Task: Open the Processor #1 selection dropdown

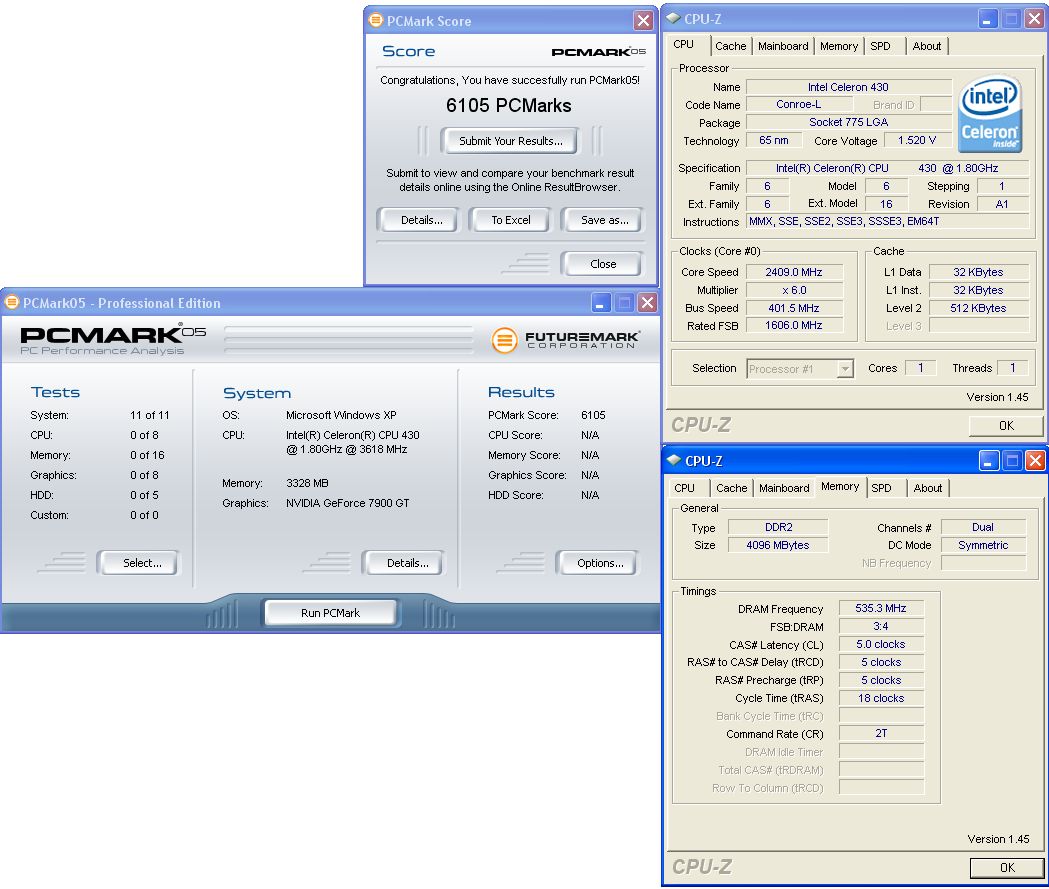Action: click(x=846, y=369)
